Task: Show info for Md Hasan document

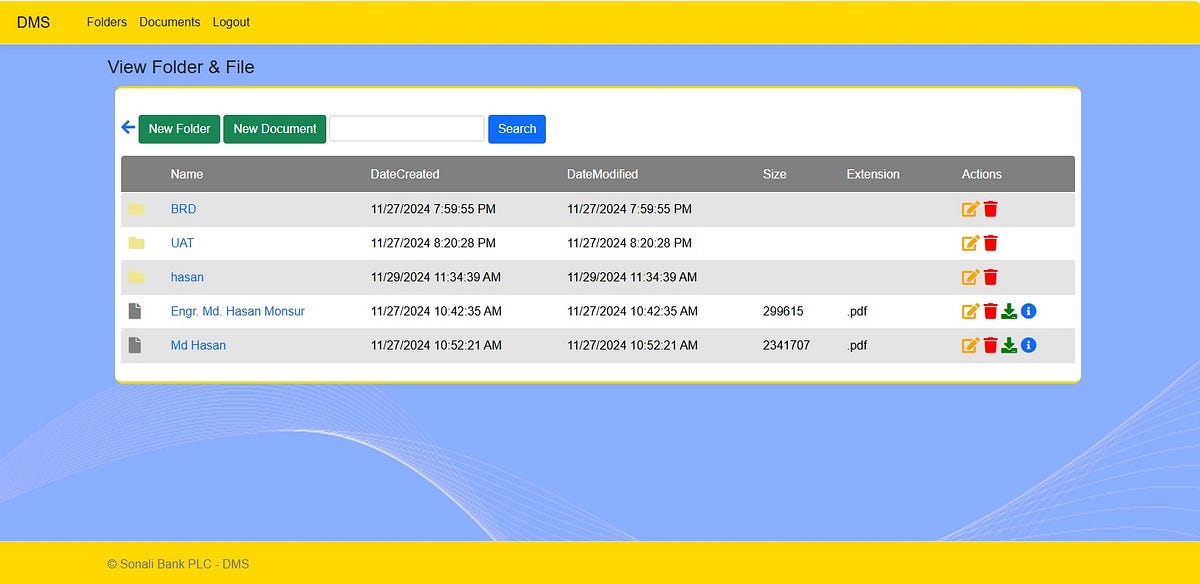Action: tap(1028, 345)
